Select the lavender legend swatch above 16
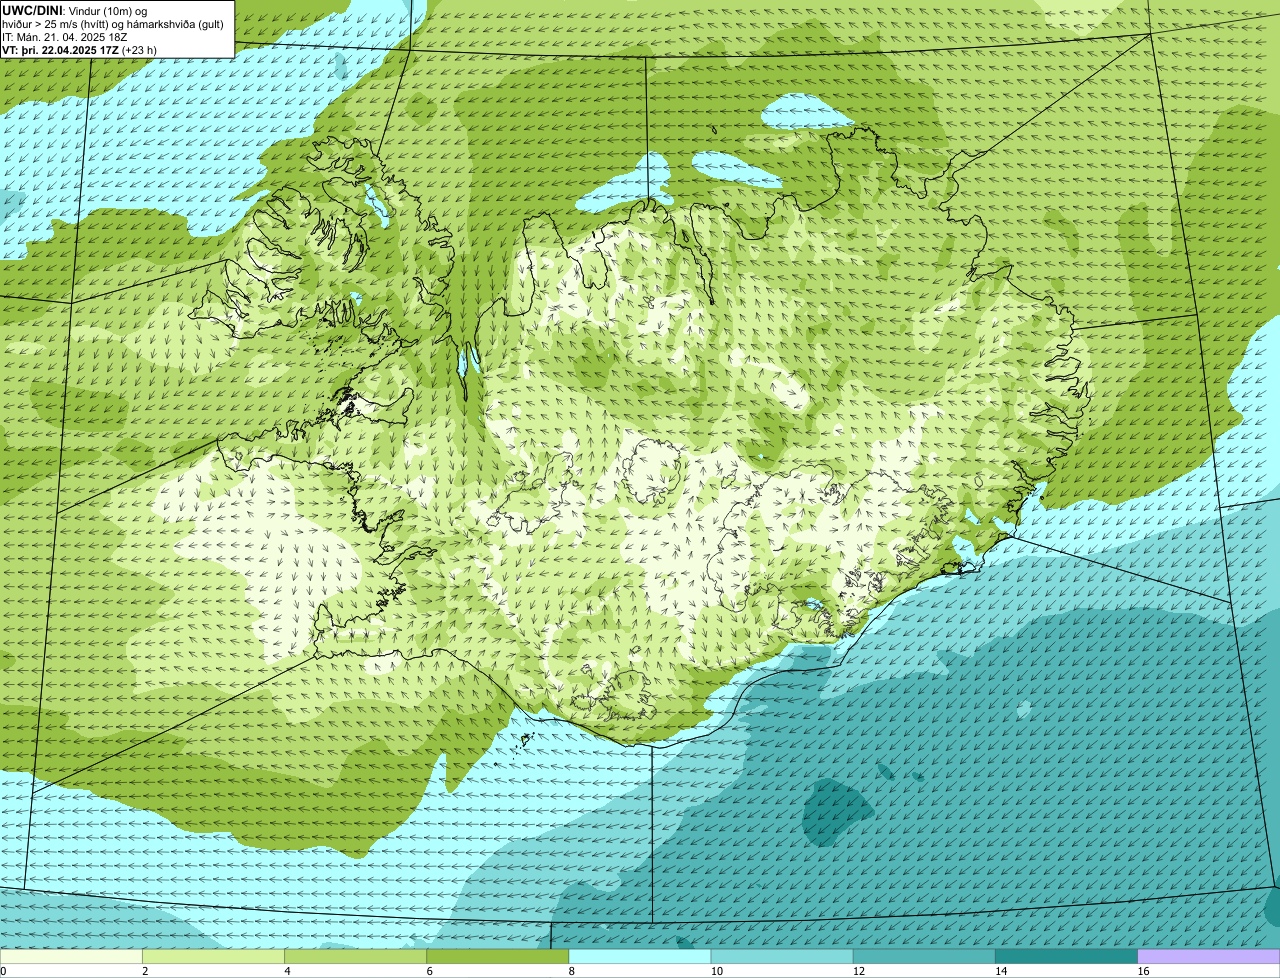The image size is (1280, 978). (x=1209, y=957)
